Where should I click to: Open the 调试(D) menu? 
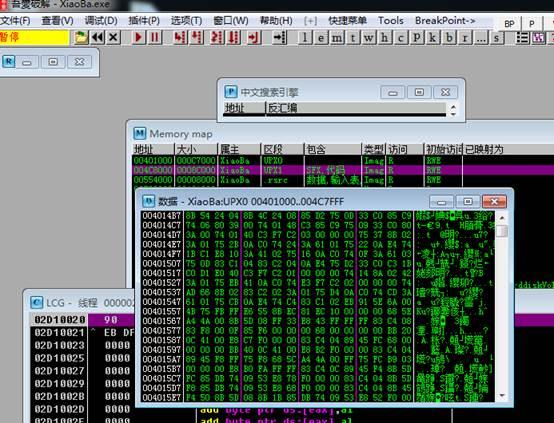101,21
